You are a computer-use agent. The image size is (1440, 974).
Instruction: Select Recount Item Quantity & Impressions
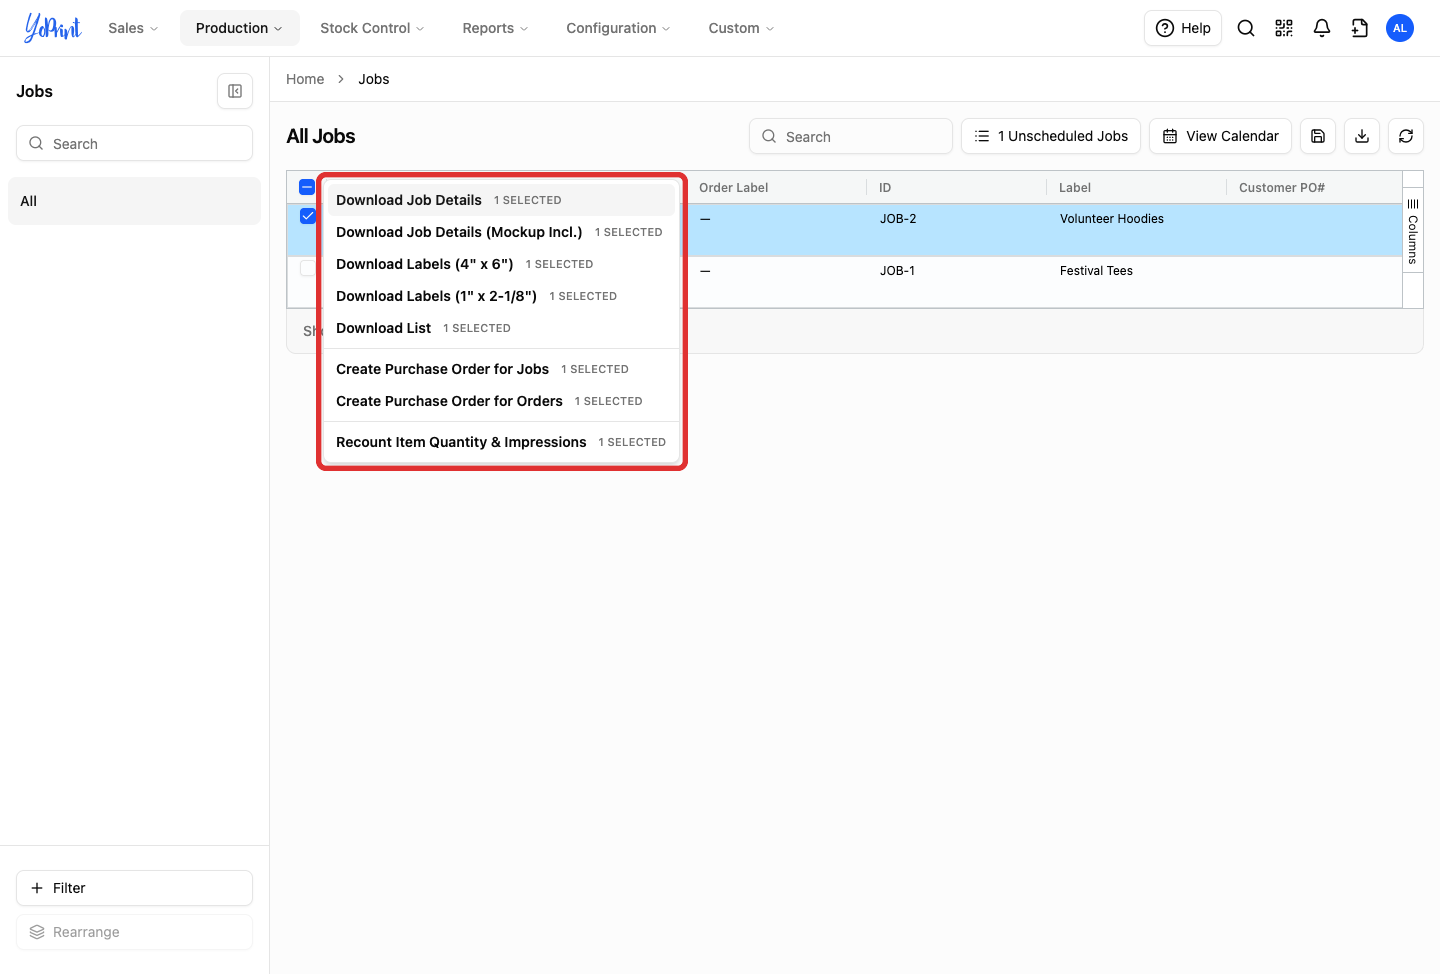502,442
